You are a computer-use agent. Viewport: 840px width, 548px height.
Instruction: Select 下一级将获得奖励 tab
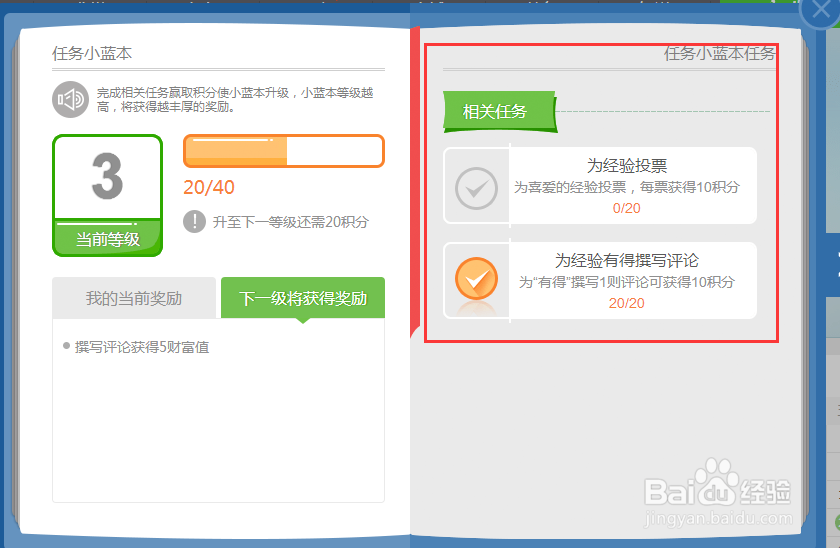[303, 298]
